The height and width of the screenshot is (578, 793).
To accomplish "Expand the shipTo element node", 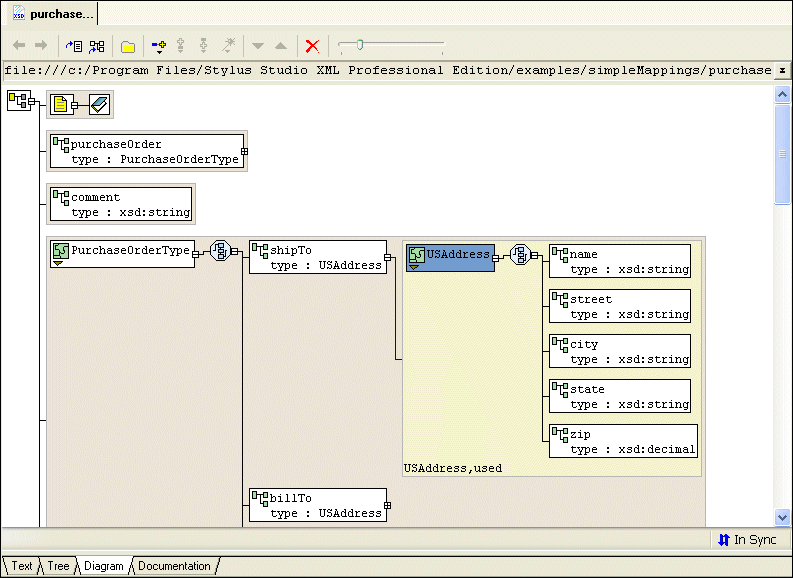I will click(x=388, y=257).
